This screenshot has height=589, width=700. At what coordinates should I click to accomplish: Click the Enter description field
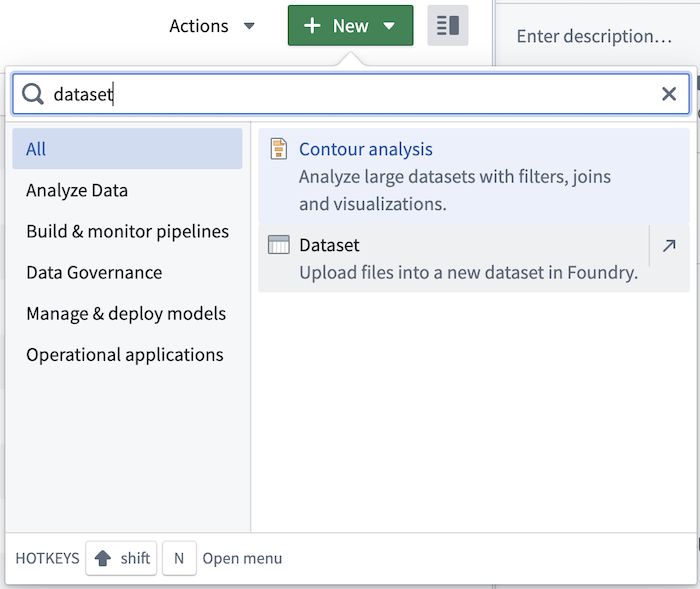click(594, 36)
